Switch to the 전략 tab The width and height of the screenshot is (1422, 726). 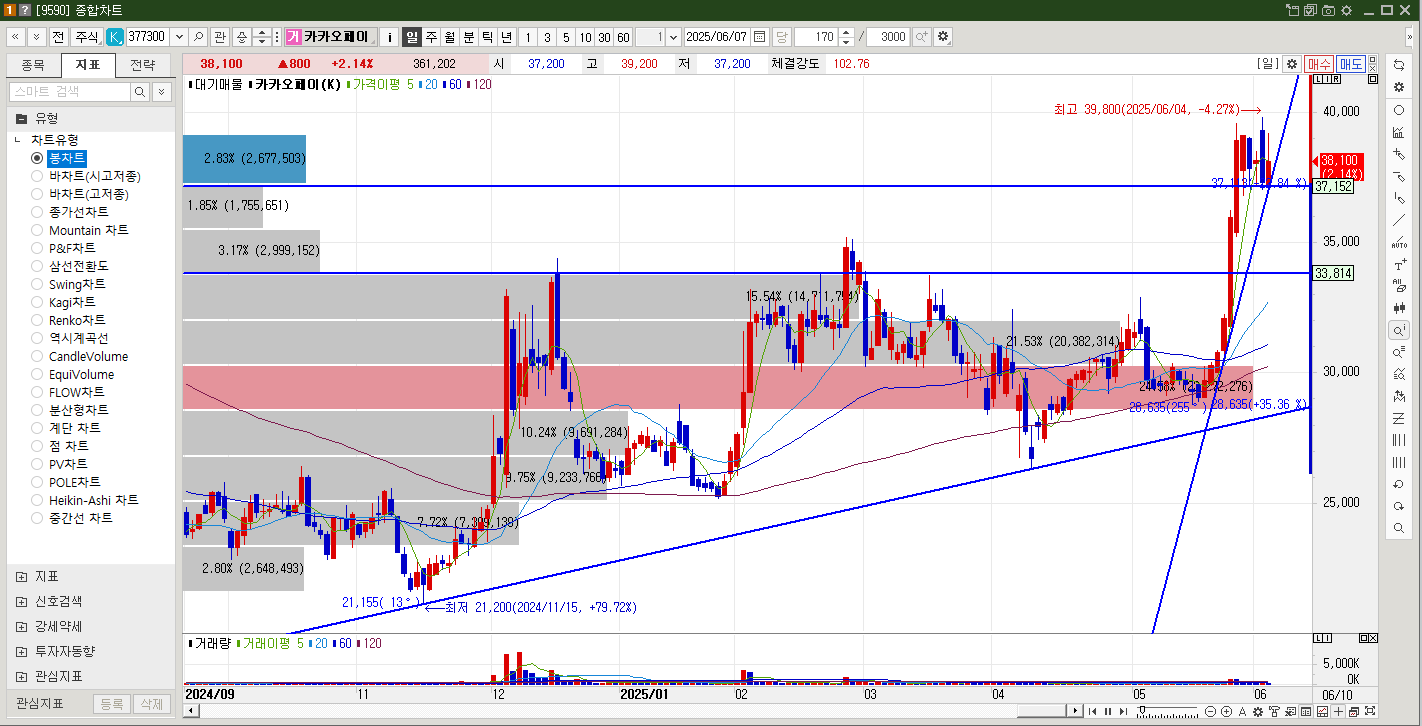143,65
